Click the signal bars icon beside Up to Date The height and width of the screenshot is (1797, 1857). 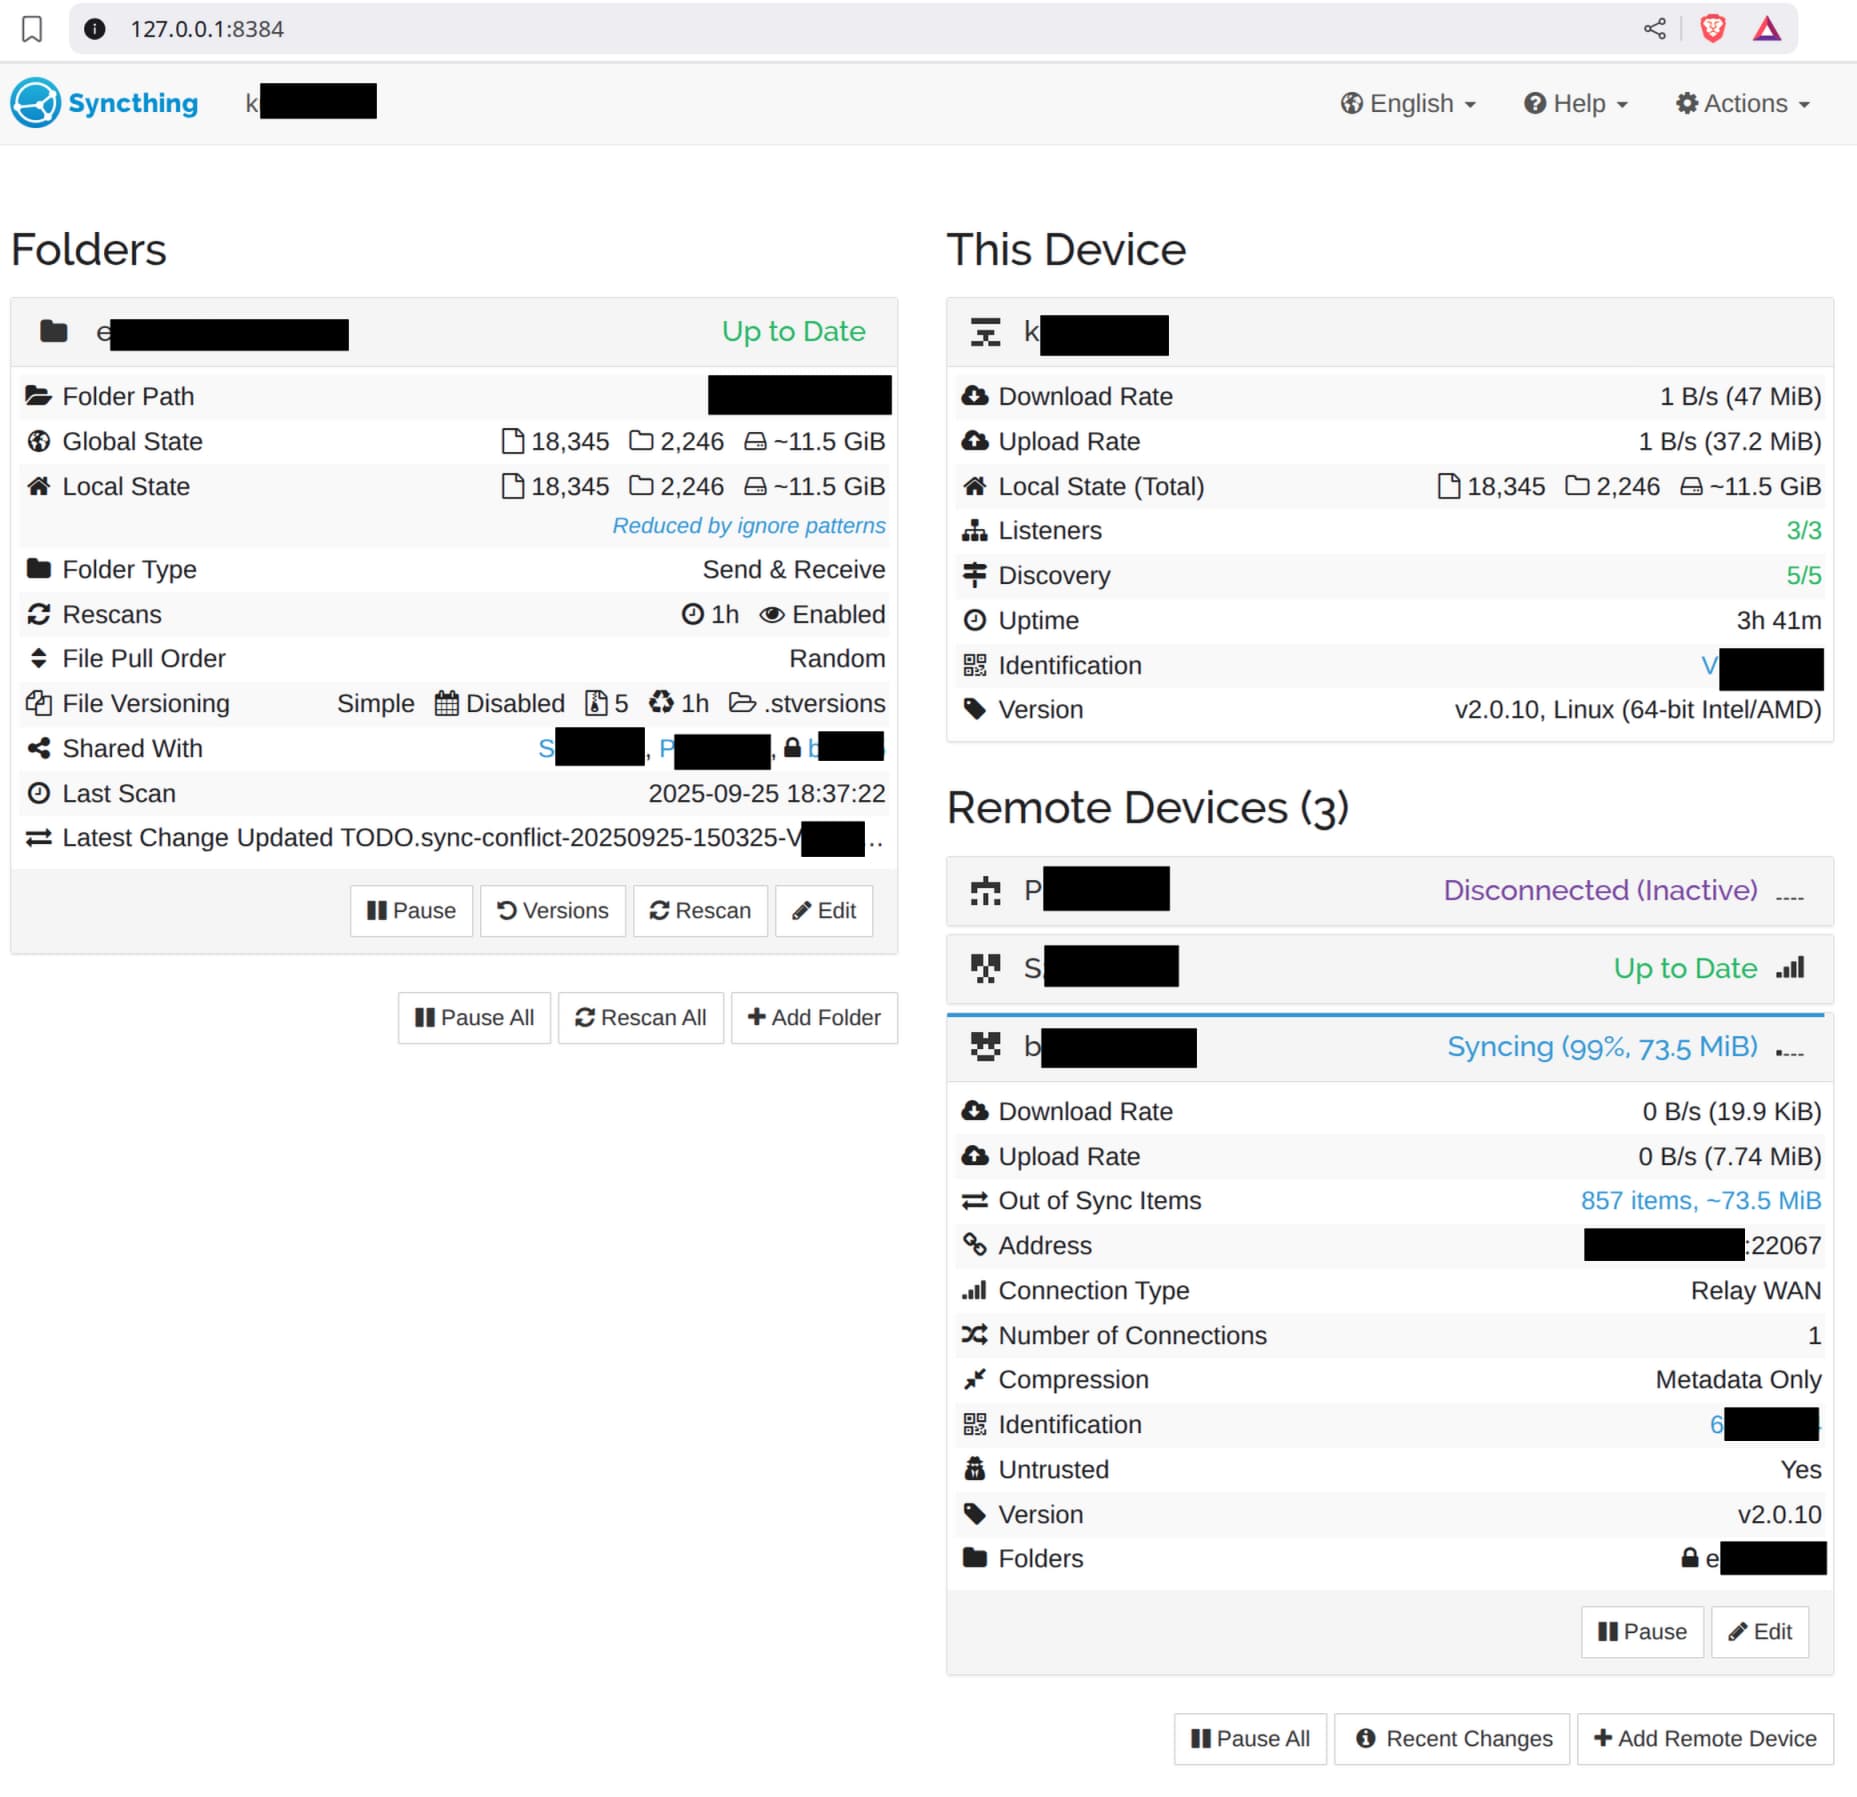point(1790,968)
